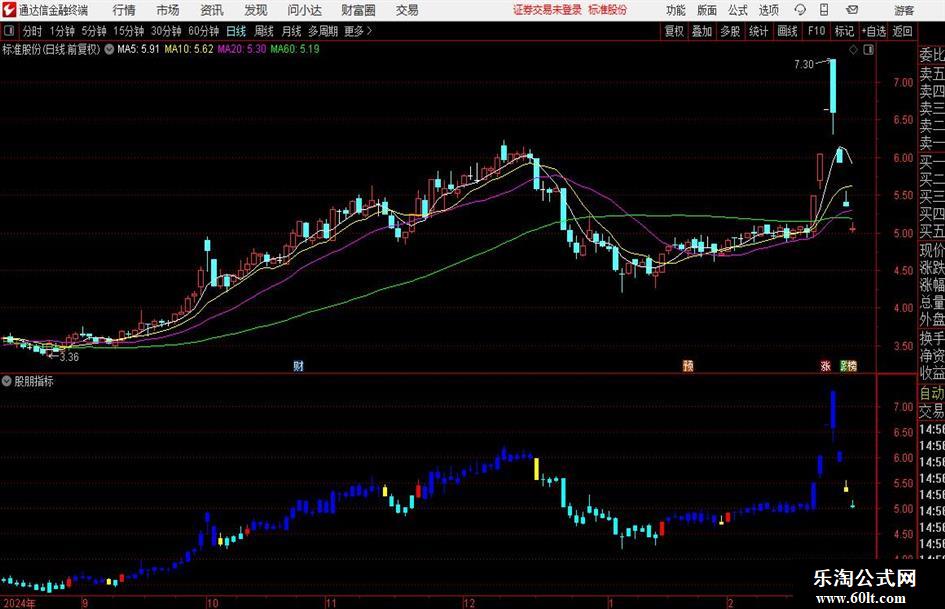Click the 复权 toolbar button
The image size is (945, 609).
674,31
